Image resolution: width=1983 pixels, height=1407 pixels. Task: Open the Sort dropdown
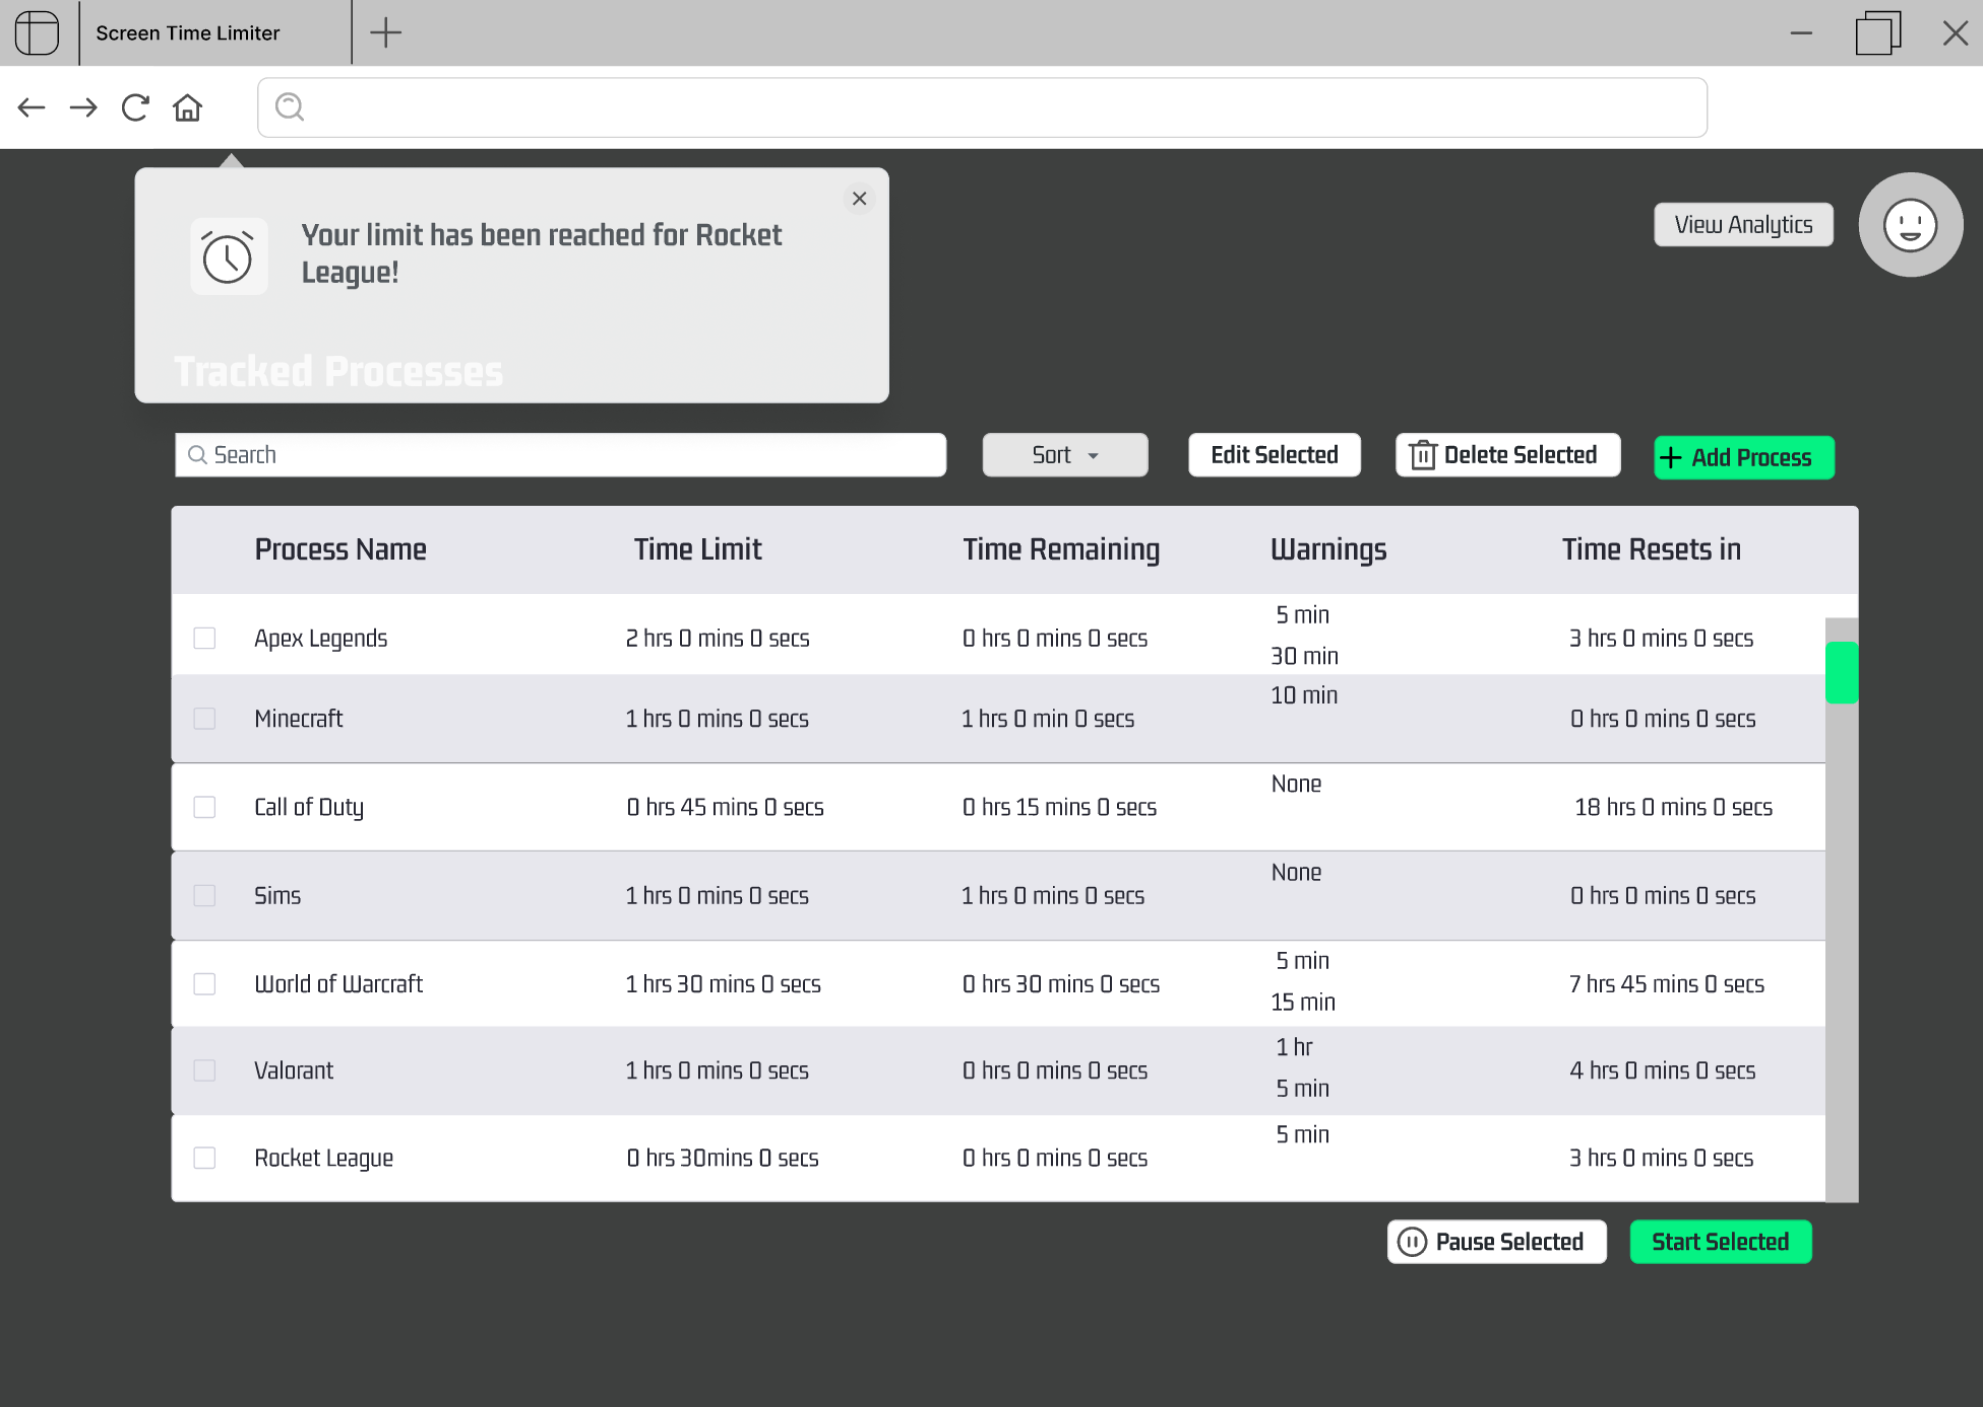[1065, 455]
